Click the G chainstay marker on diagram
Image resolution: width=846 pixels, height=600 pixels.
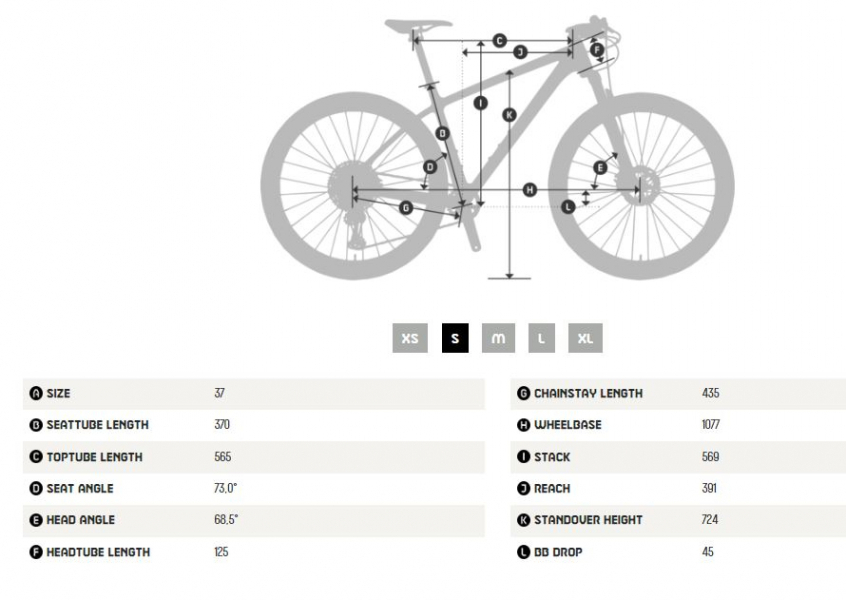click(405, 207)
